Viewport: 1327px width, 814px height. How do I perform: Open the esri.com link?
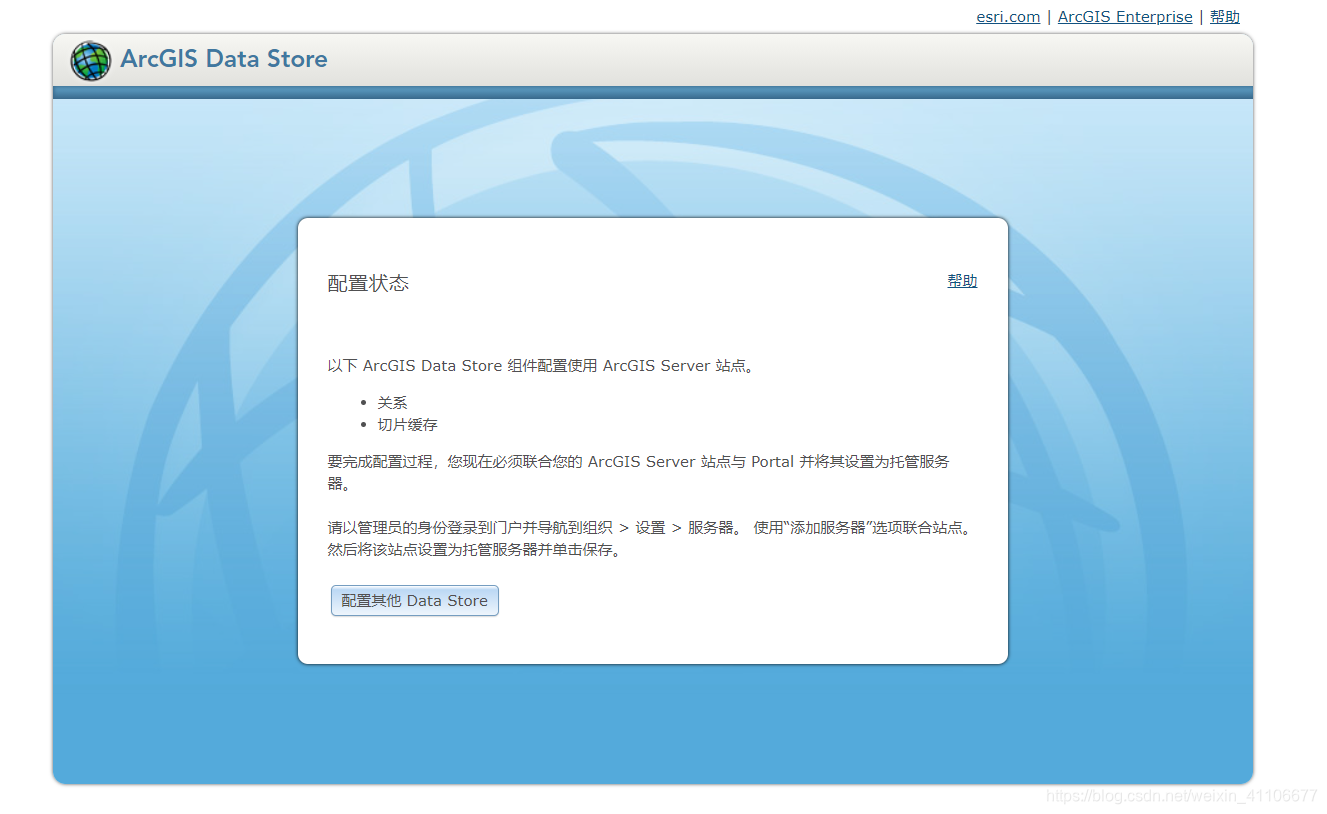click(x=1008, y=17)
